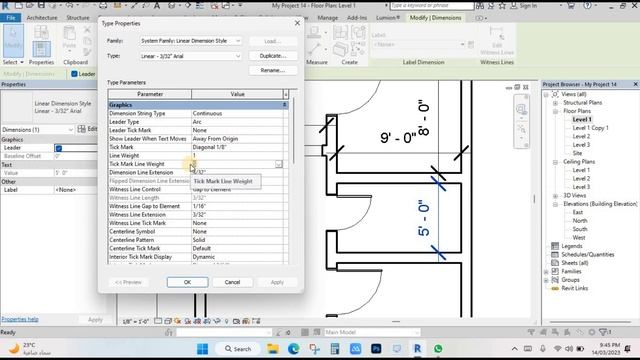Click the Cancel button in Type Properties

click(232, 282)
